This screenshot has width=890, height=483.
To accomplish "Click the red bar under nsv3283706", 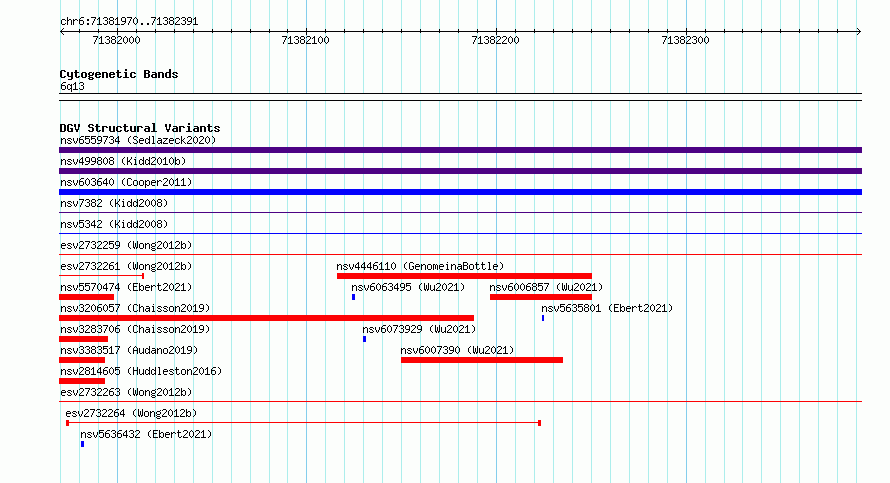I will [83, 339].
